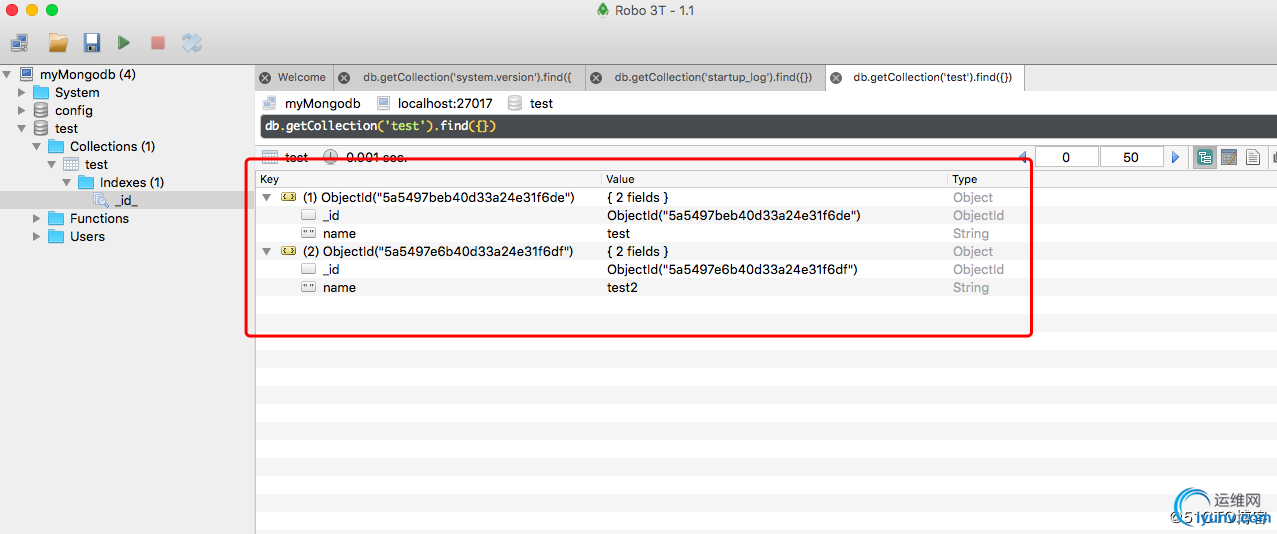Go to previous page of results

click(1022, 157)
